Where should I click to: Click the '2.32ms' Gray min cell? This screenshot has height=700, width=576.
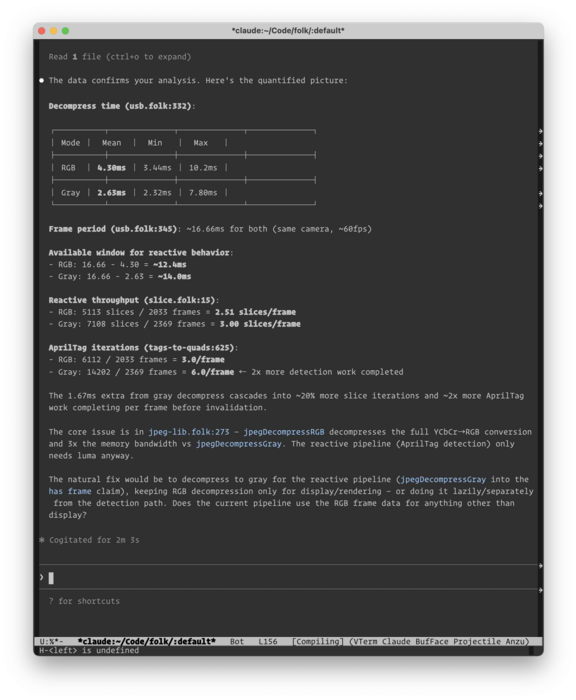pos(157,193)
